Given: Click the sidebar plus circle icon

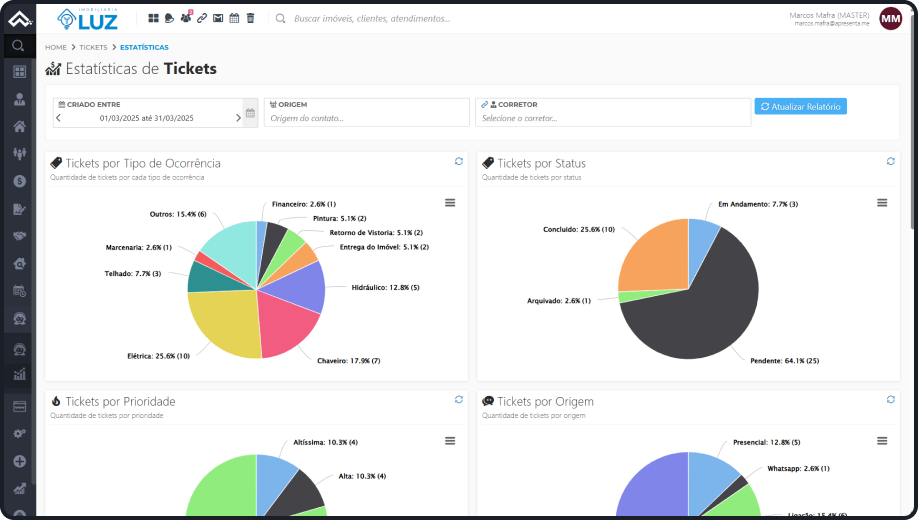Looking at the screenshot, I should pyautogui.click(x=19, y=461).
